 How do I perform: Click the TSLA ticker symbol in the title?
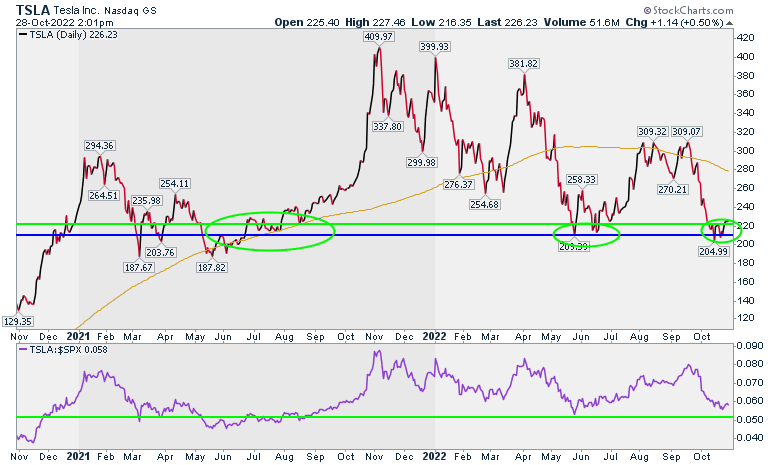tap(33, 10)
